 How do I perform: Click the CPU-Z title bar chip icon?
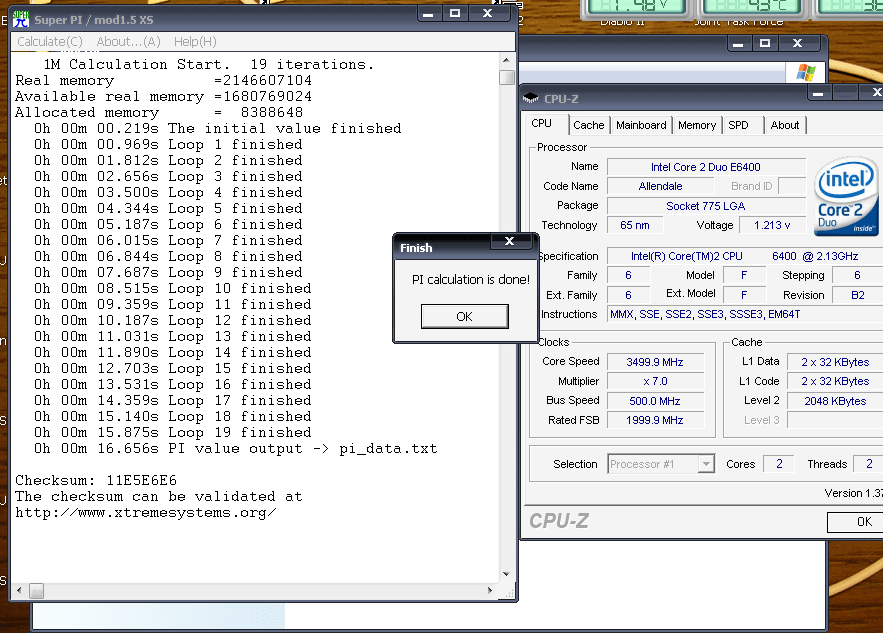point(530,99)
